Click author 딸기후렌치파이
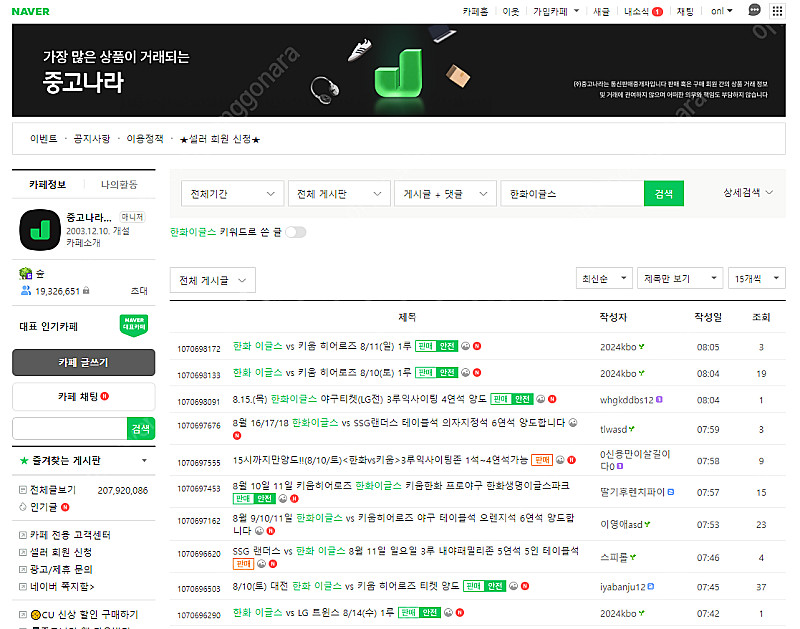 (x=633, y=492)
